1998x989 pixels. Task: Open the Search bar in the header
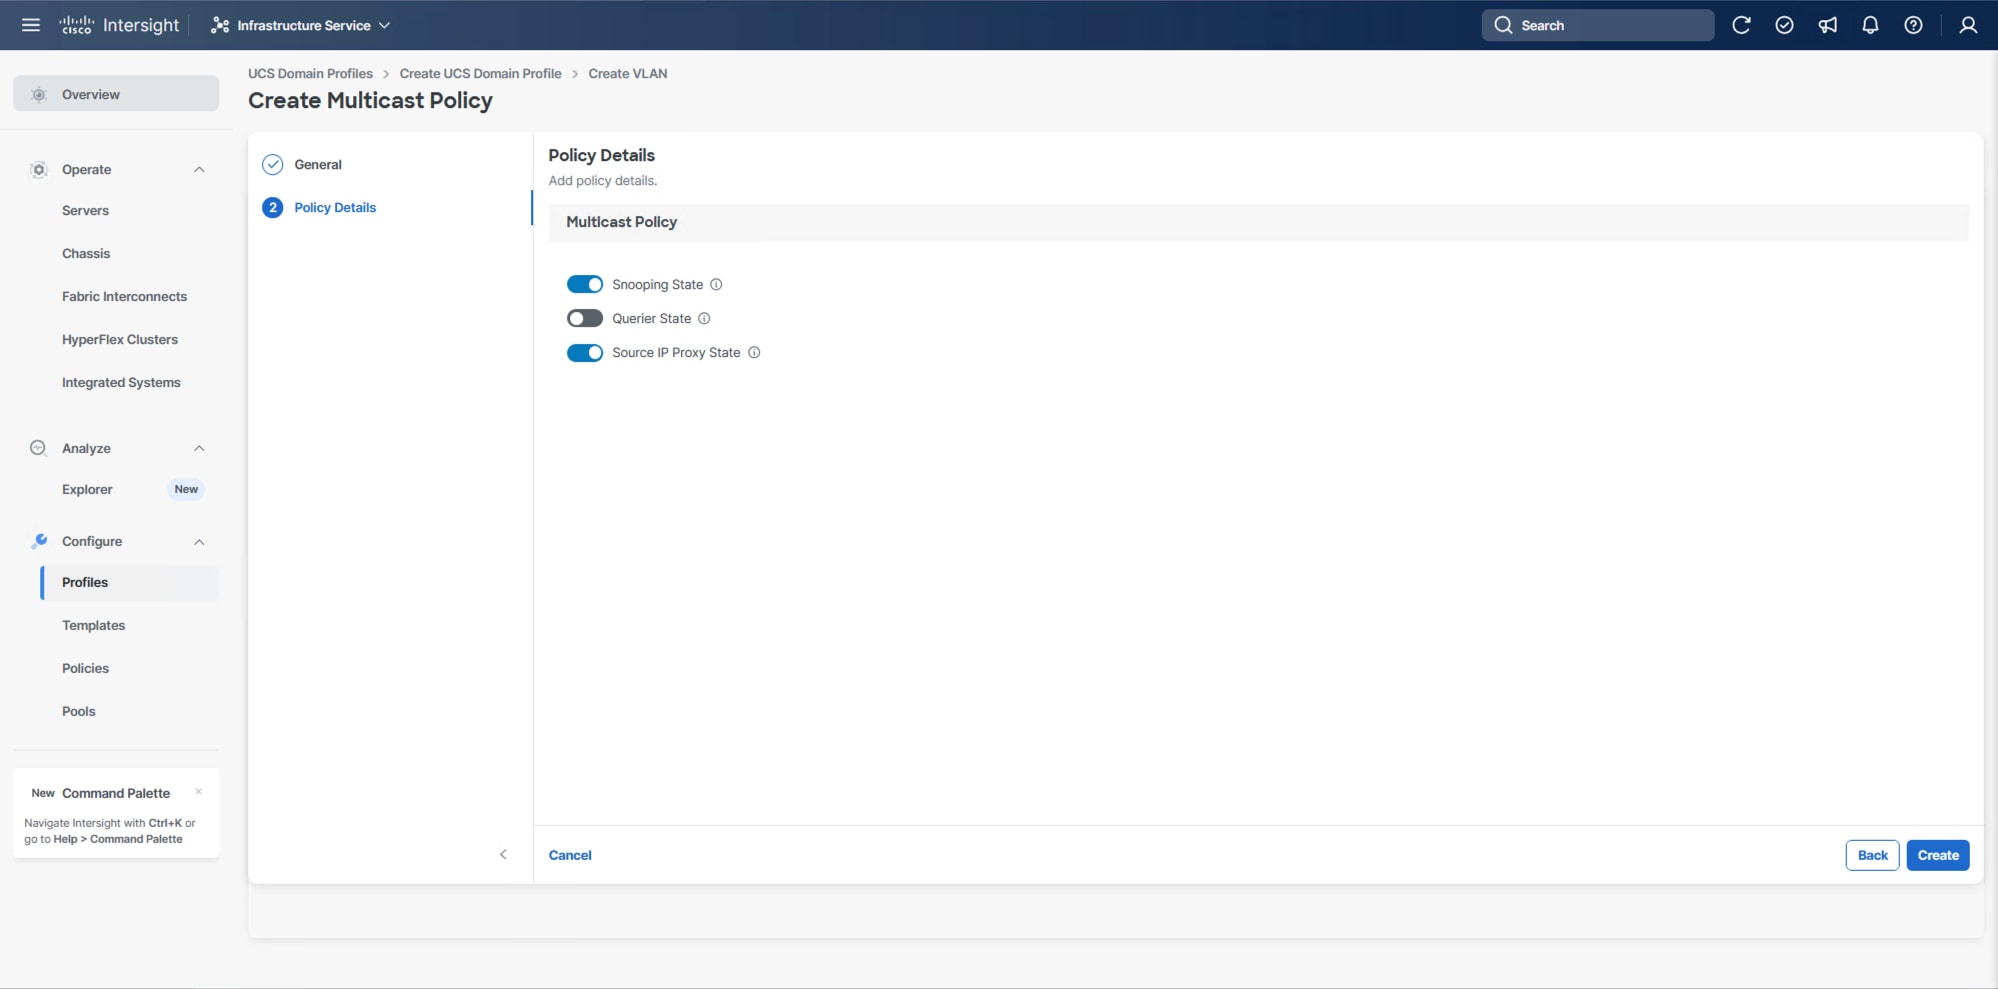pos(1597,25)
